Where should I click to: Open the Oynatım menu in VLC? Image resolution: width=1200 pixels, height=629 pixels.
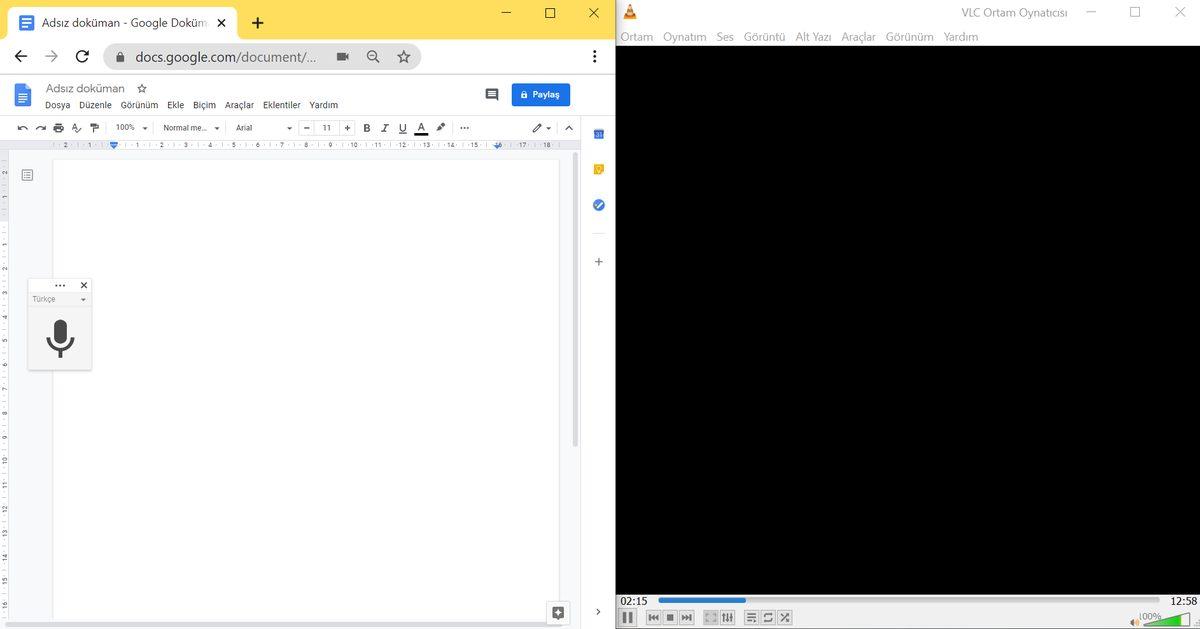point(684,36)
